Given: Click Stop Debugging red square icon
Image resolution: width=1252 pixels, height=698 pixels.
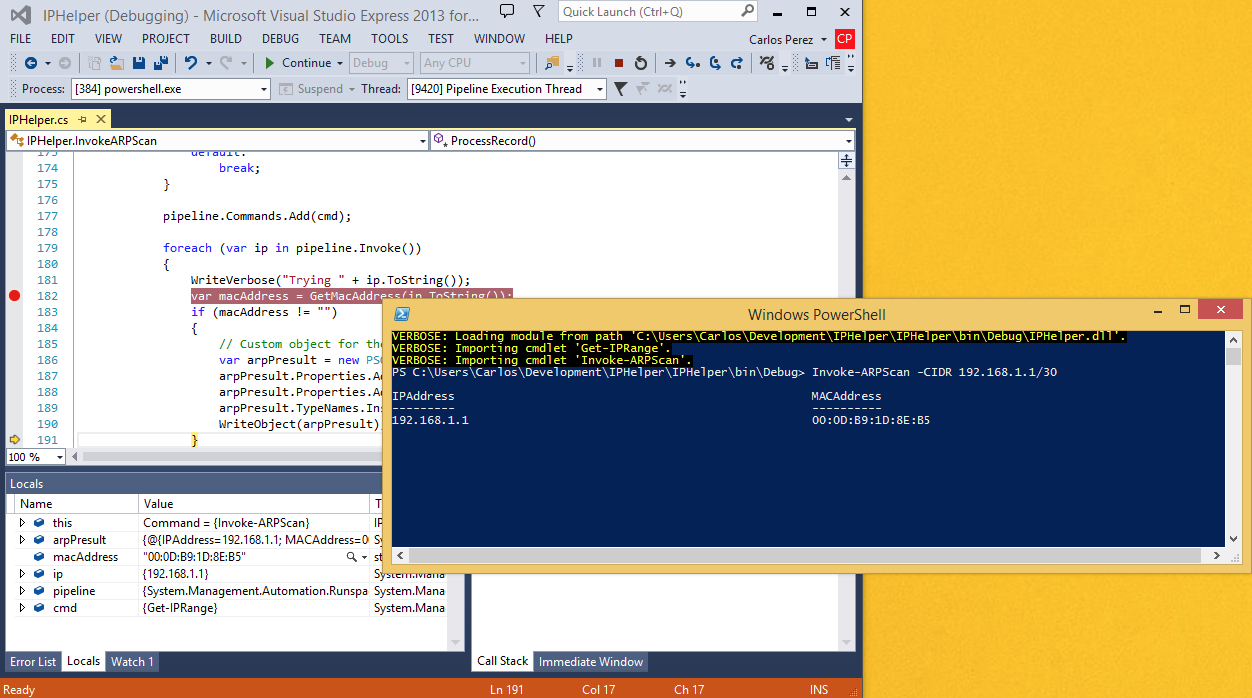Looking at the screenshot, I should (619, 63).
